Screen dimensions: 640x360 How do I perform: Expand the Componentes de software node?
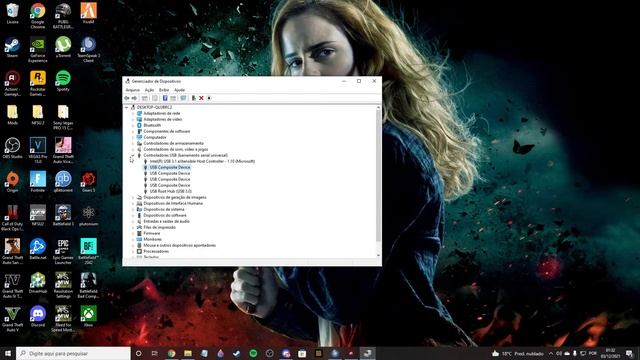[133, 131]
